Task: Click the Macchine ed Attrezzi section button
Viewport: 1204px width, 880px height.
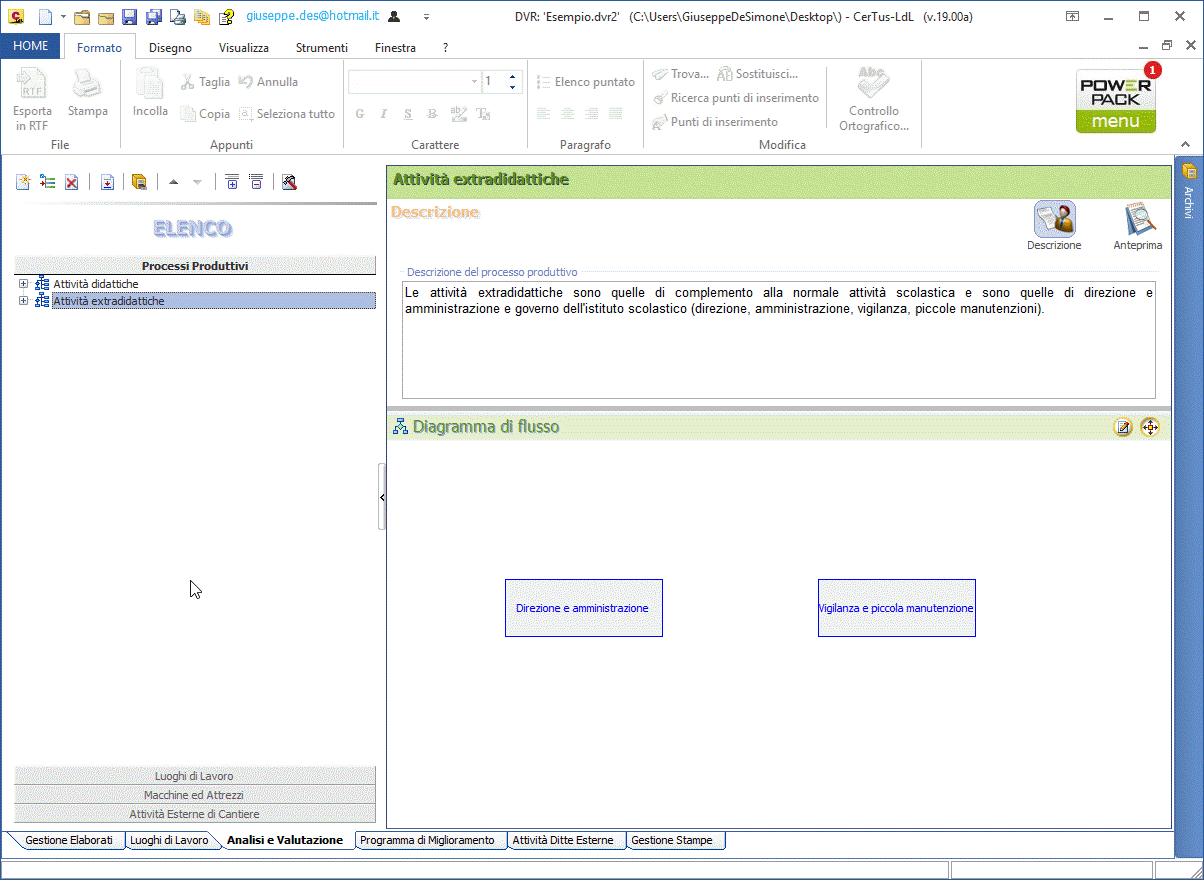Action: tap(195, 795)
